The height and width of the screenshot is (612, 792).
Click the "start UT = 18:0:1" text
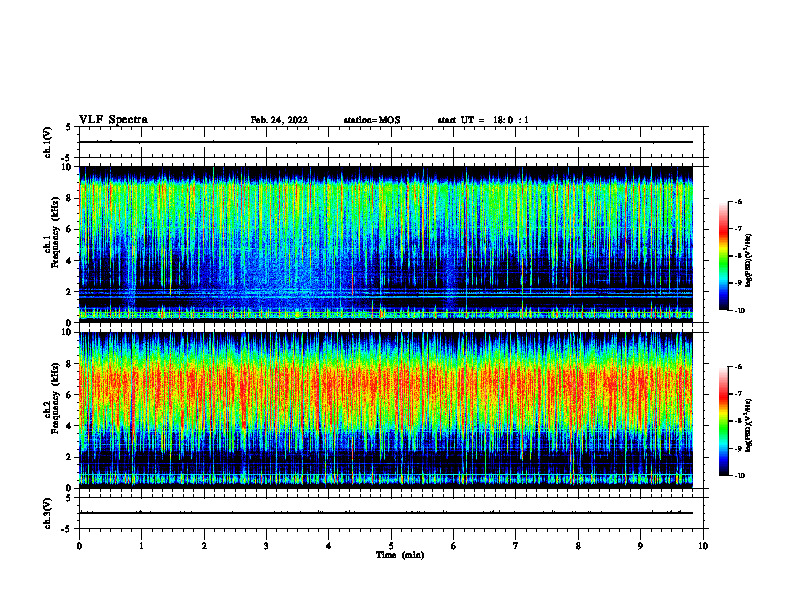point(483,120)
